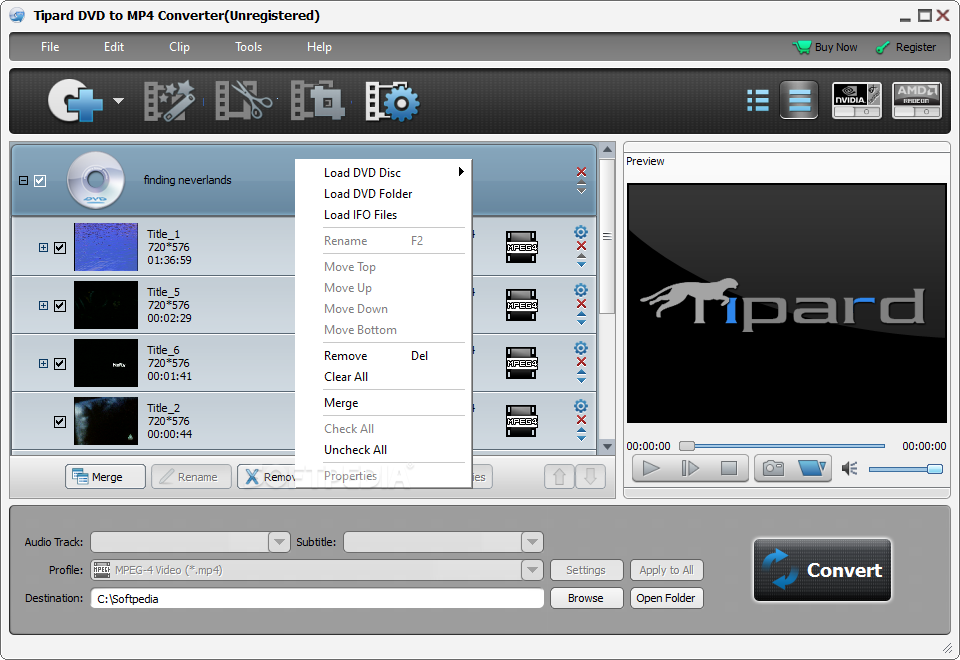Step to next frame in preview
960x660 pixels.
690,468
